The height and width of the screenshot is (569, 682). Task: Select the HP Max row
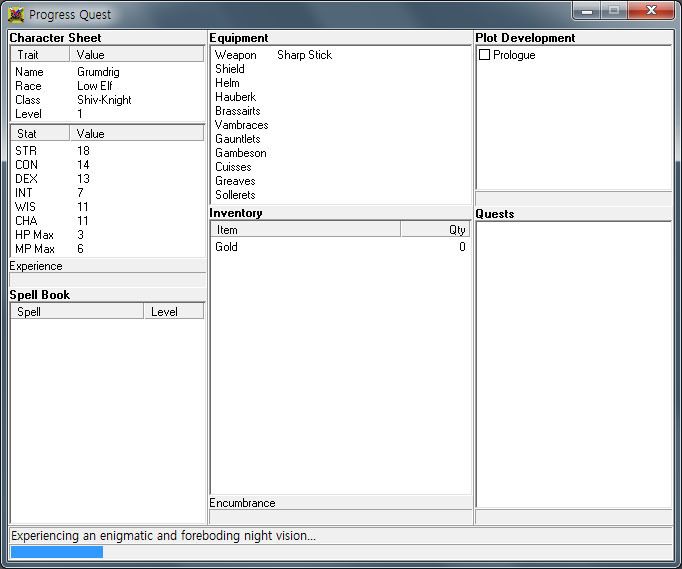pyautogui.click(x=107, y=234)
